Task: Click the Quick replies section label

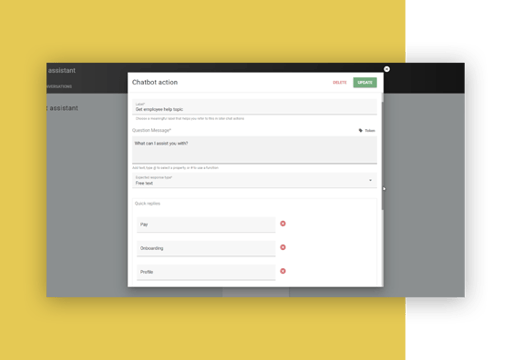Action: point(147,203)
